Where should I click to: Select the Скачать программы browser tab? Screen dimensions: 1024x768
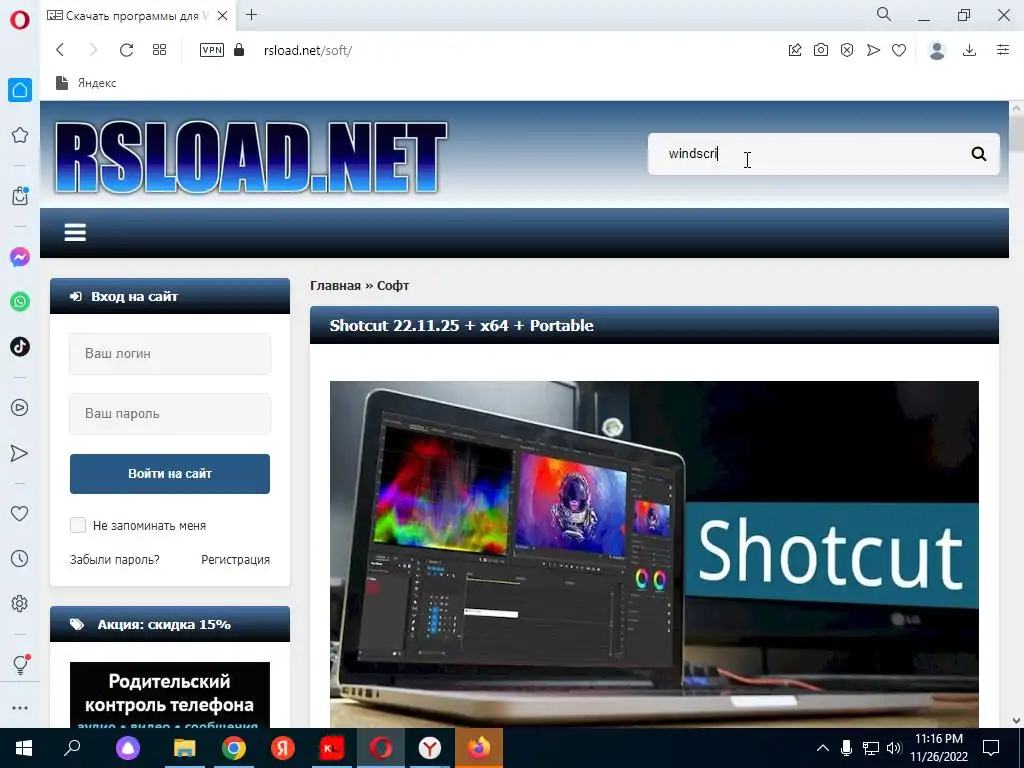(x=138, y=16)
